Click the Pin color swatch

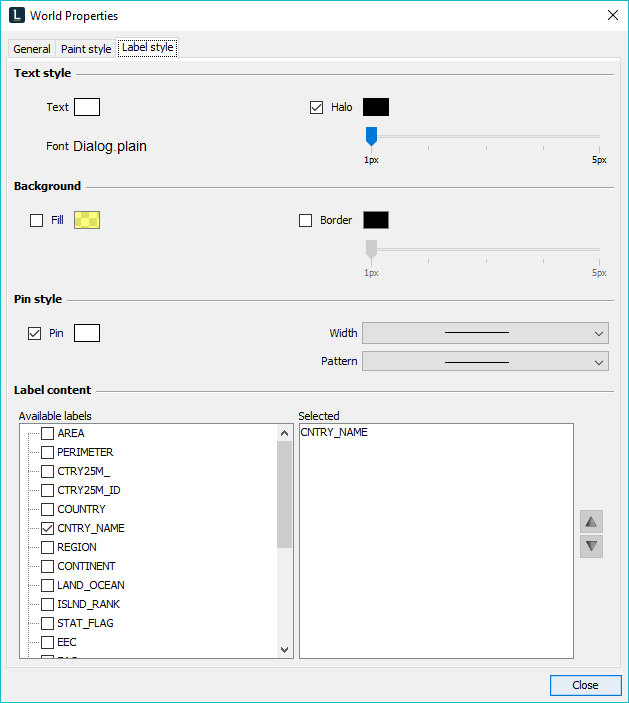pyautogui.click(x=87, y=333)
